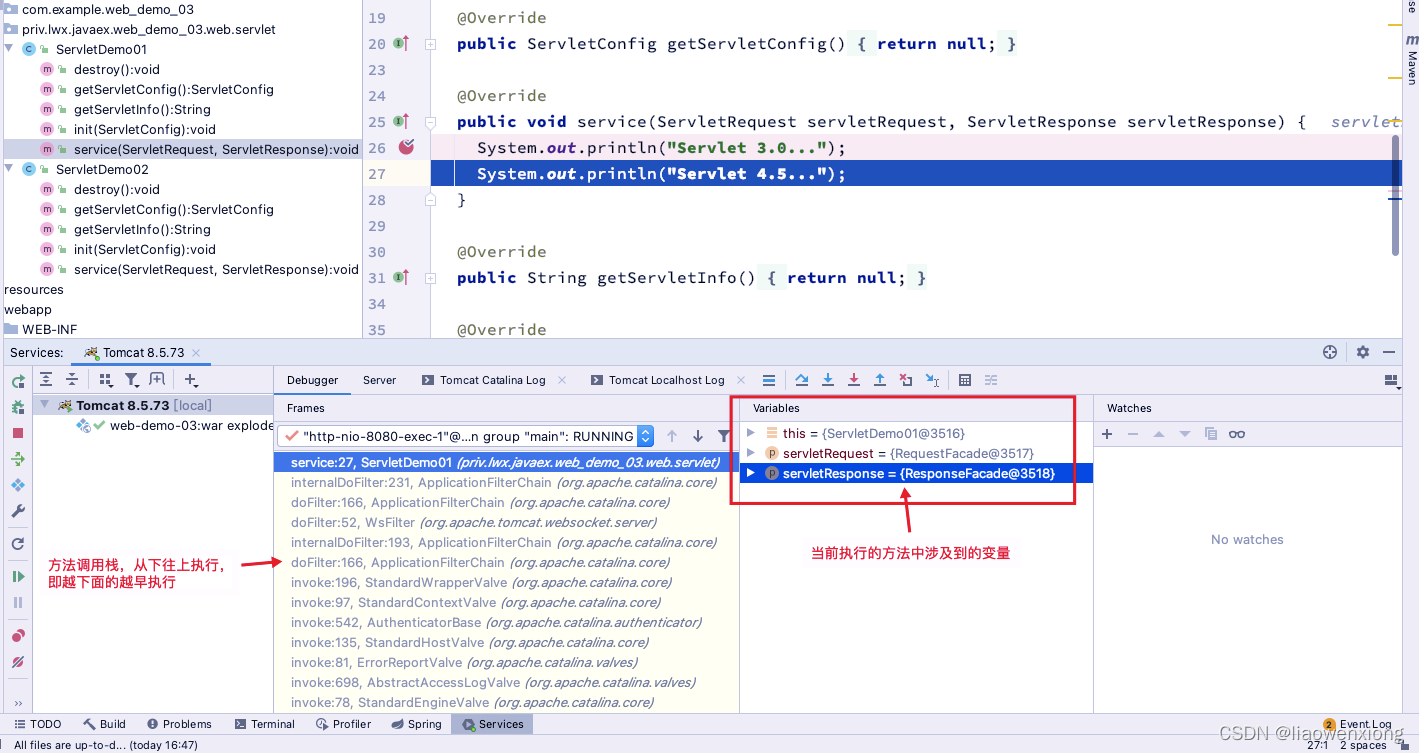Open the Spring tool window
This screenshot has height=753, width=1419.
point(416,724)
